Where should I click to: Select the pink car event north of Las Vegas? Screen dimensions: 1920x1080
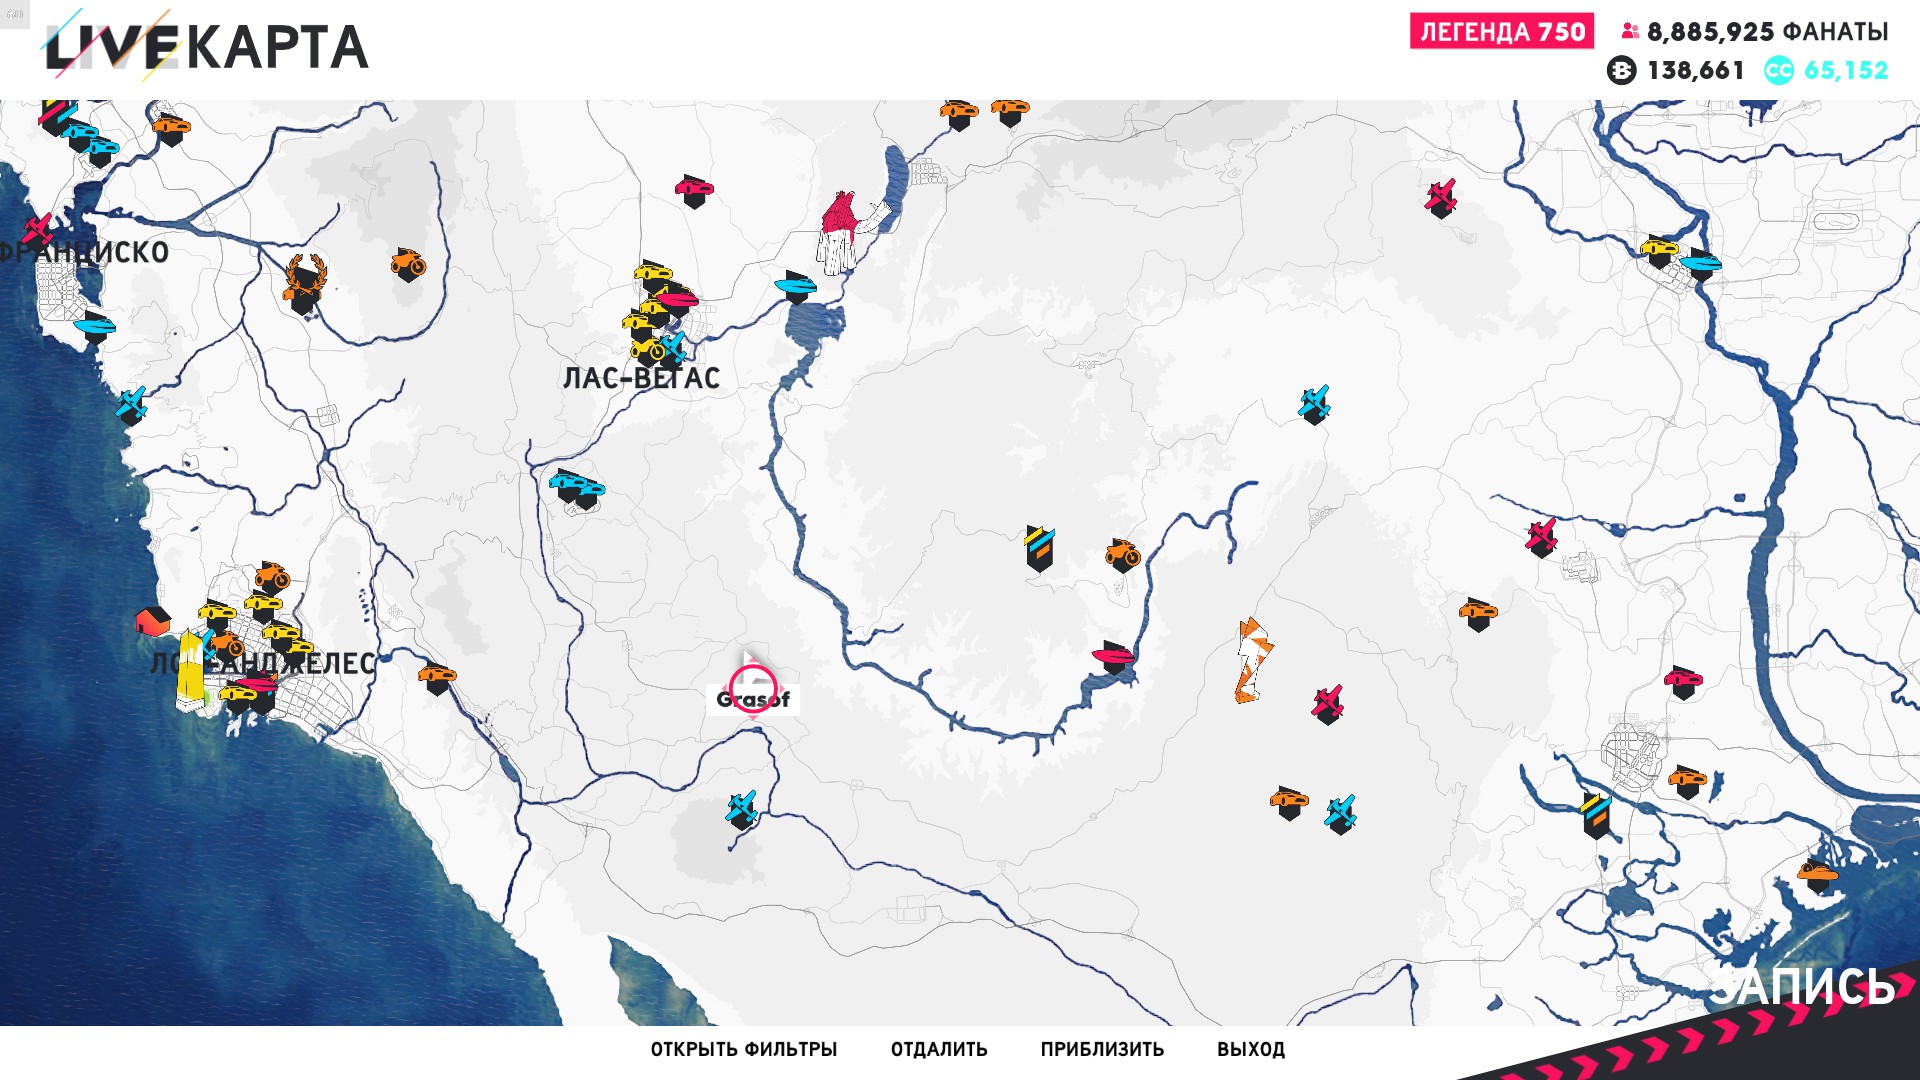tap(694, 190)
